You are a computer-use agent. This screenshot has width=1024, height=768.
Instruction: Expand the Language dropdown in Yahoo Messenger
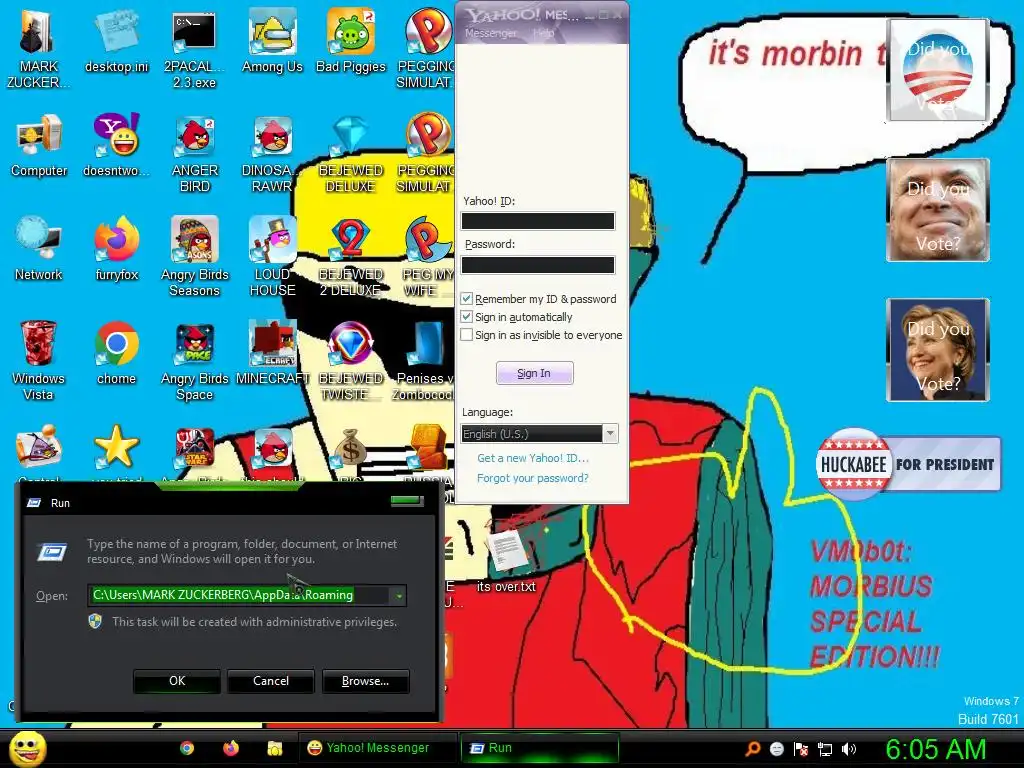(610, 433)
